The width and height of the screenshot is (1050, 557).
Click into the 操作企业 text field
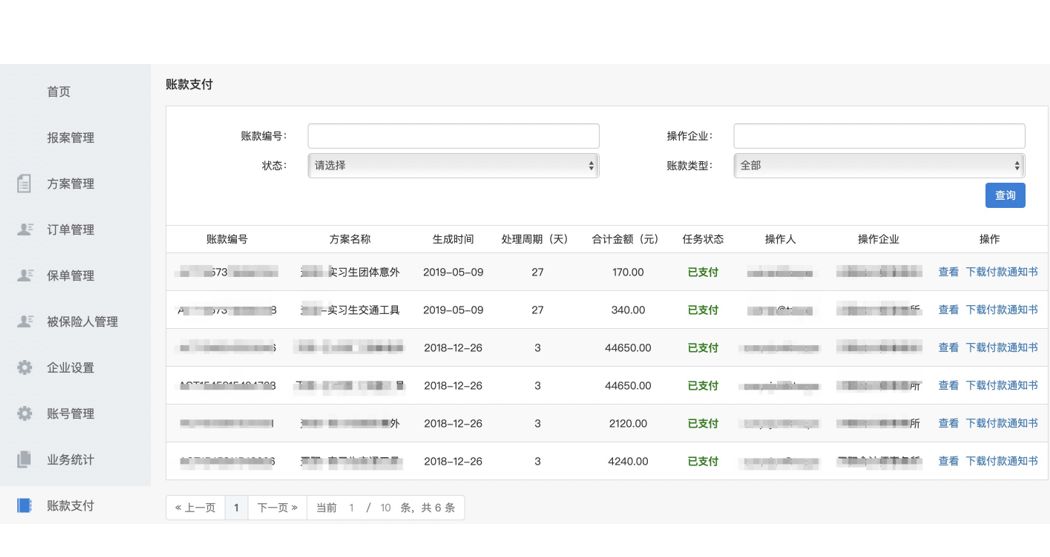point(879,136)
